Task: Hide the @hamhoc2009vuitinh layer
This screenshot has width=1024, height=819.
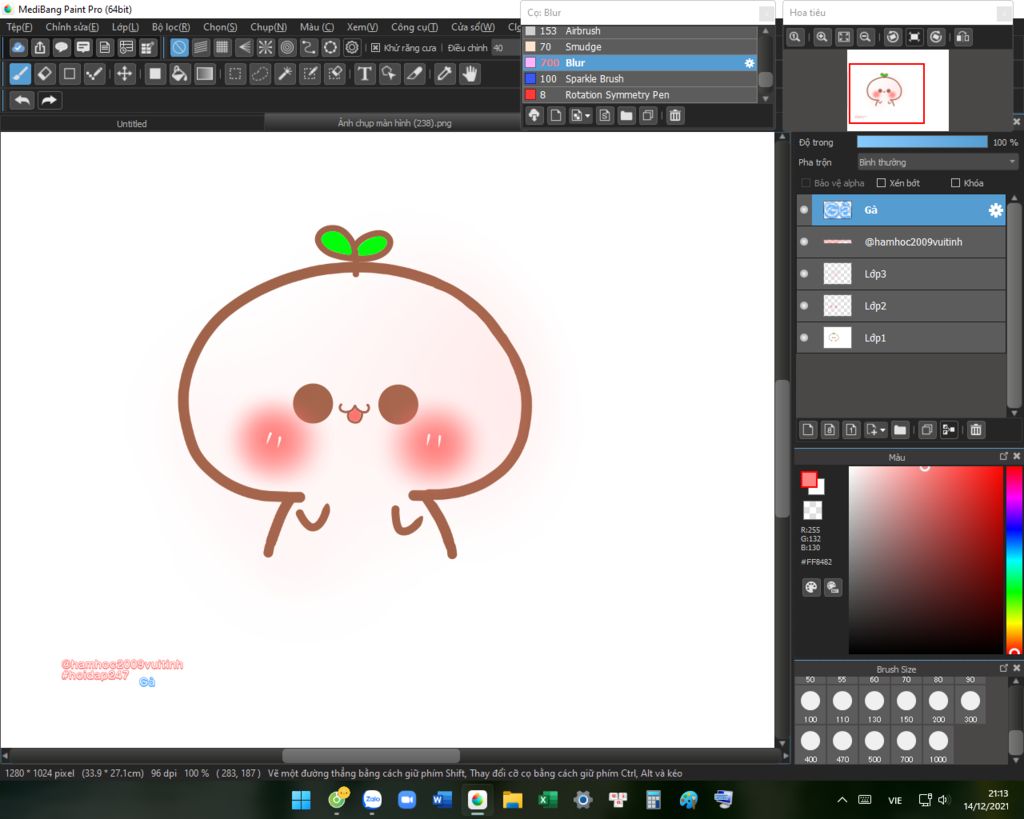Action: click(x=804, y=242)
